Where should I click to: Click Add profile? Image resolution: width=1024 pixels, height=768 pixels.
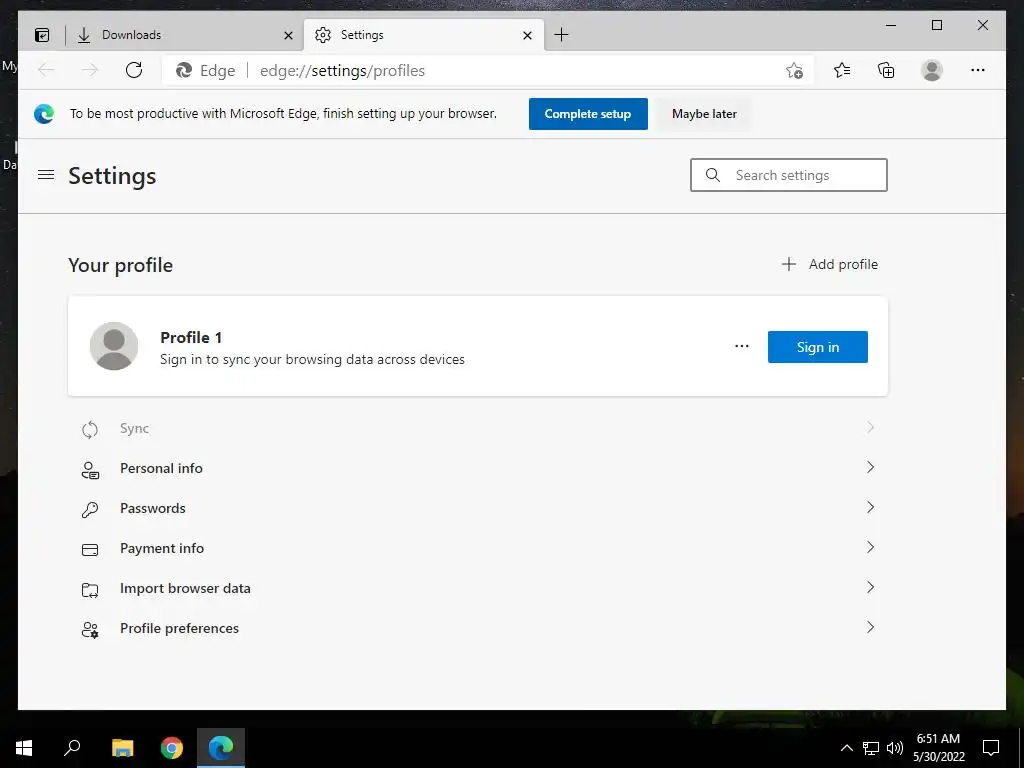(x=830, y=264)
